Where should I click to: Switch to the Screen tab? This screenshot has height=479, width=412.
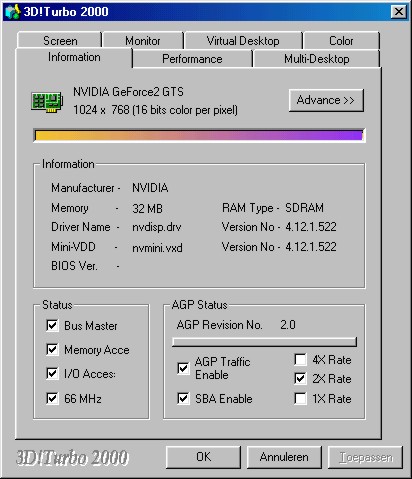pos(60,41)
